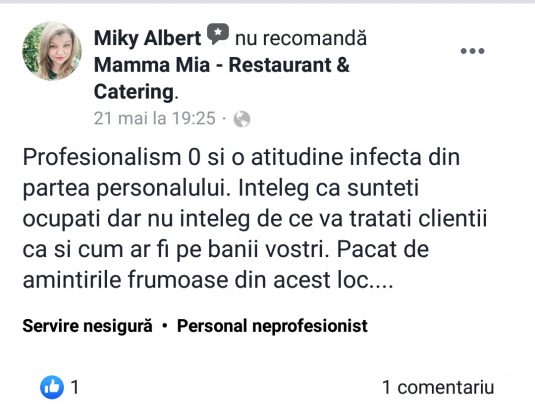View who liked via count 1
The image size is (535, 420).
pyautogui.click(x=75, y=388)
